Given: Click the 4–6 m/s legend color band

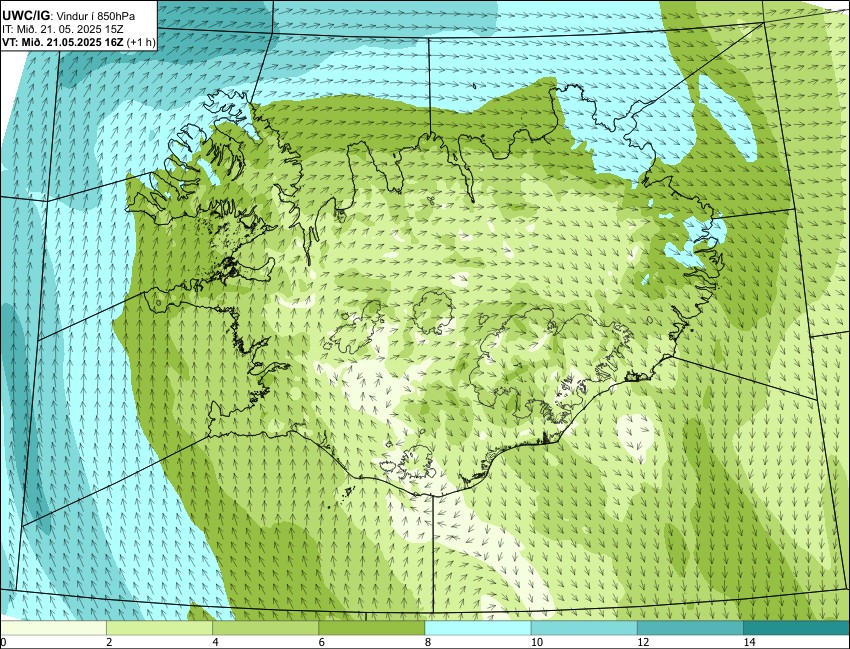Looking at the screenshot, I should point(266,628).
